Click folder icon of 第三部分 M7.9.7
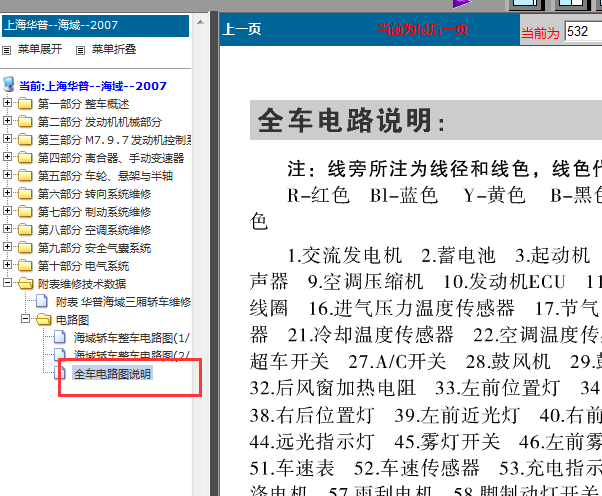 tap(25, 140)
